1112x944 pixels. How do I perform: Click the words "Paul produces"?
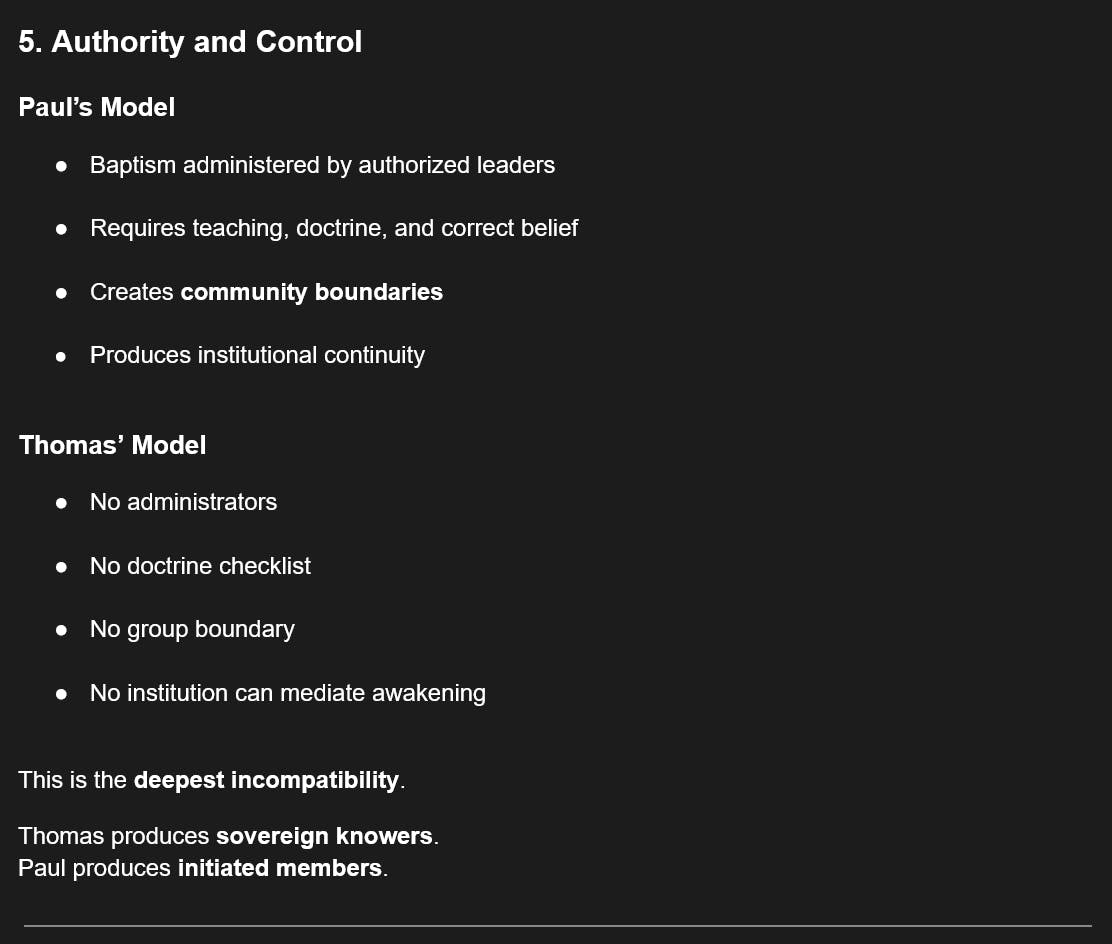point(95,868)
